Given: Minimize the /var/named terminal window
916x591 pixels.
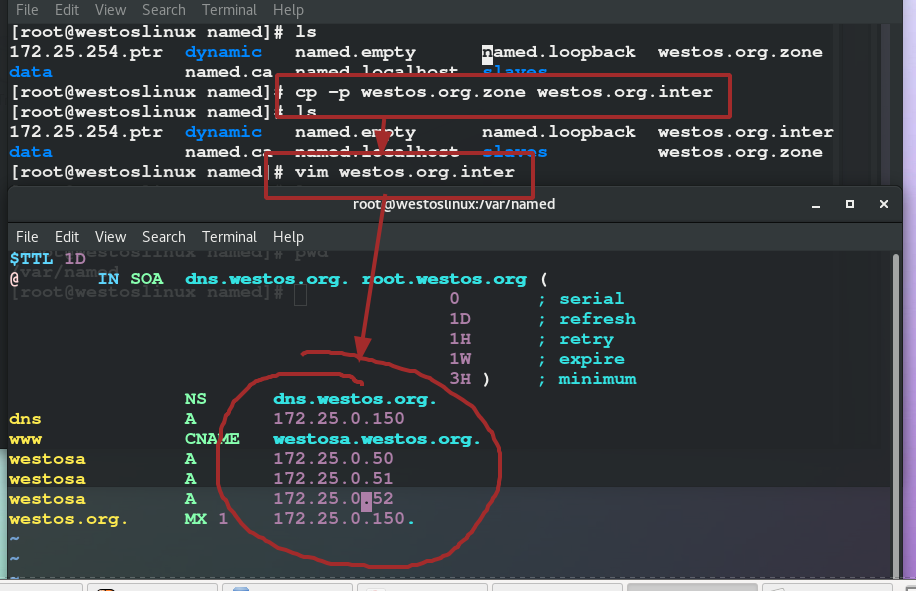Looking at the screenshot, I should 817,204.
